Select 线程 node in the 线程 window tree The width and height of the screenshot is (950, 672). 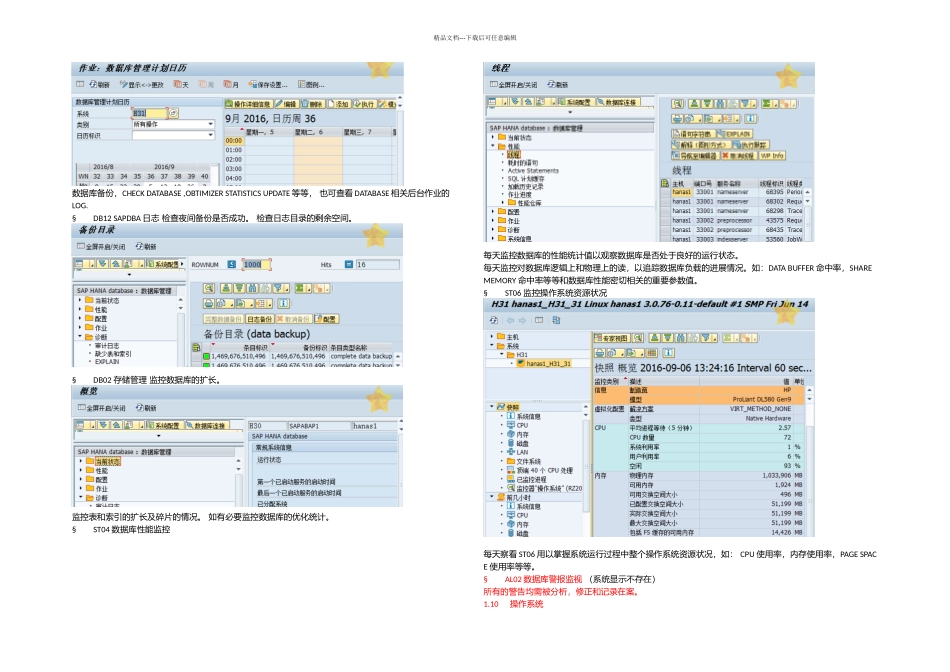(x=513, y=155)
